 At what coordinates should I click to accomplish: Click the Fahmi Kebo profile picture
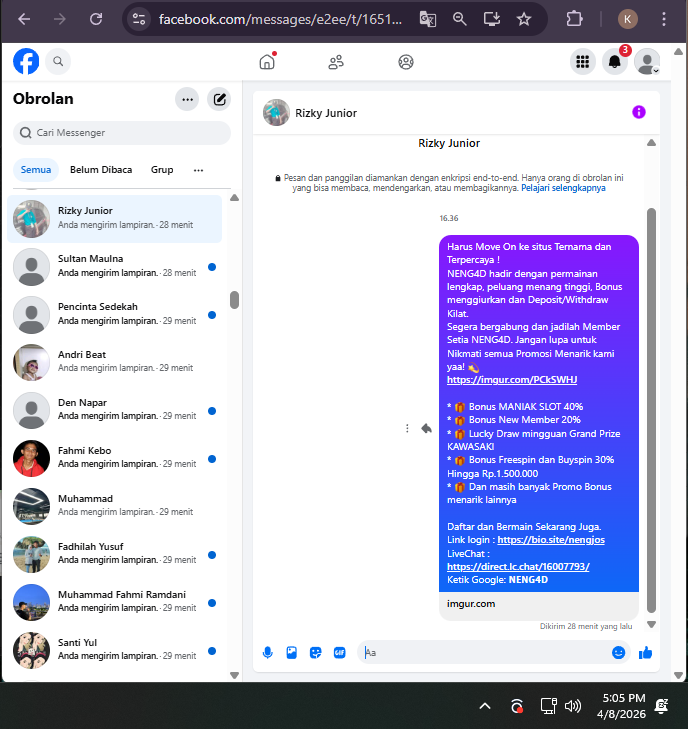click(31, 458)
